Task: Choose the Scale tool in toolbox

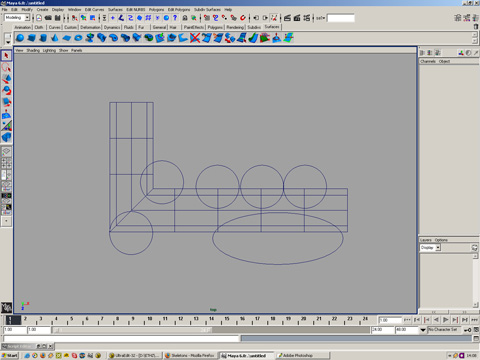Action: [6, 102]
